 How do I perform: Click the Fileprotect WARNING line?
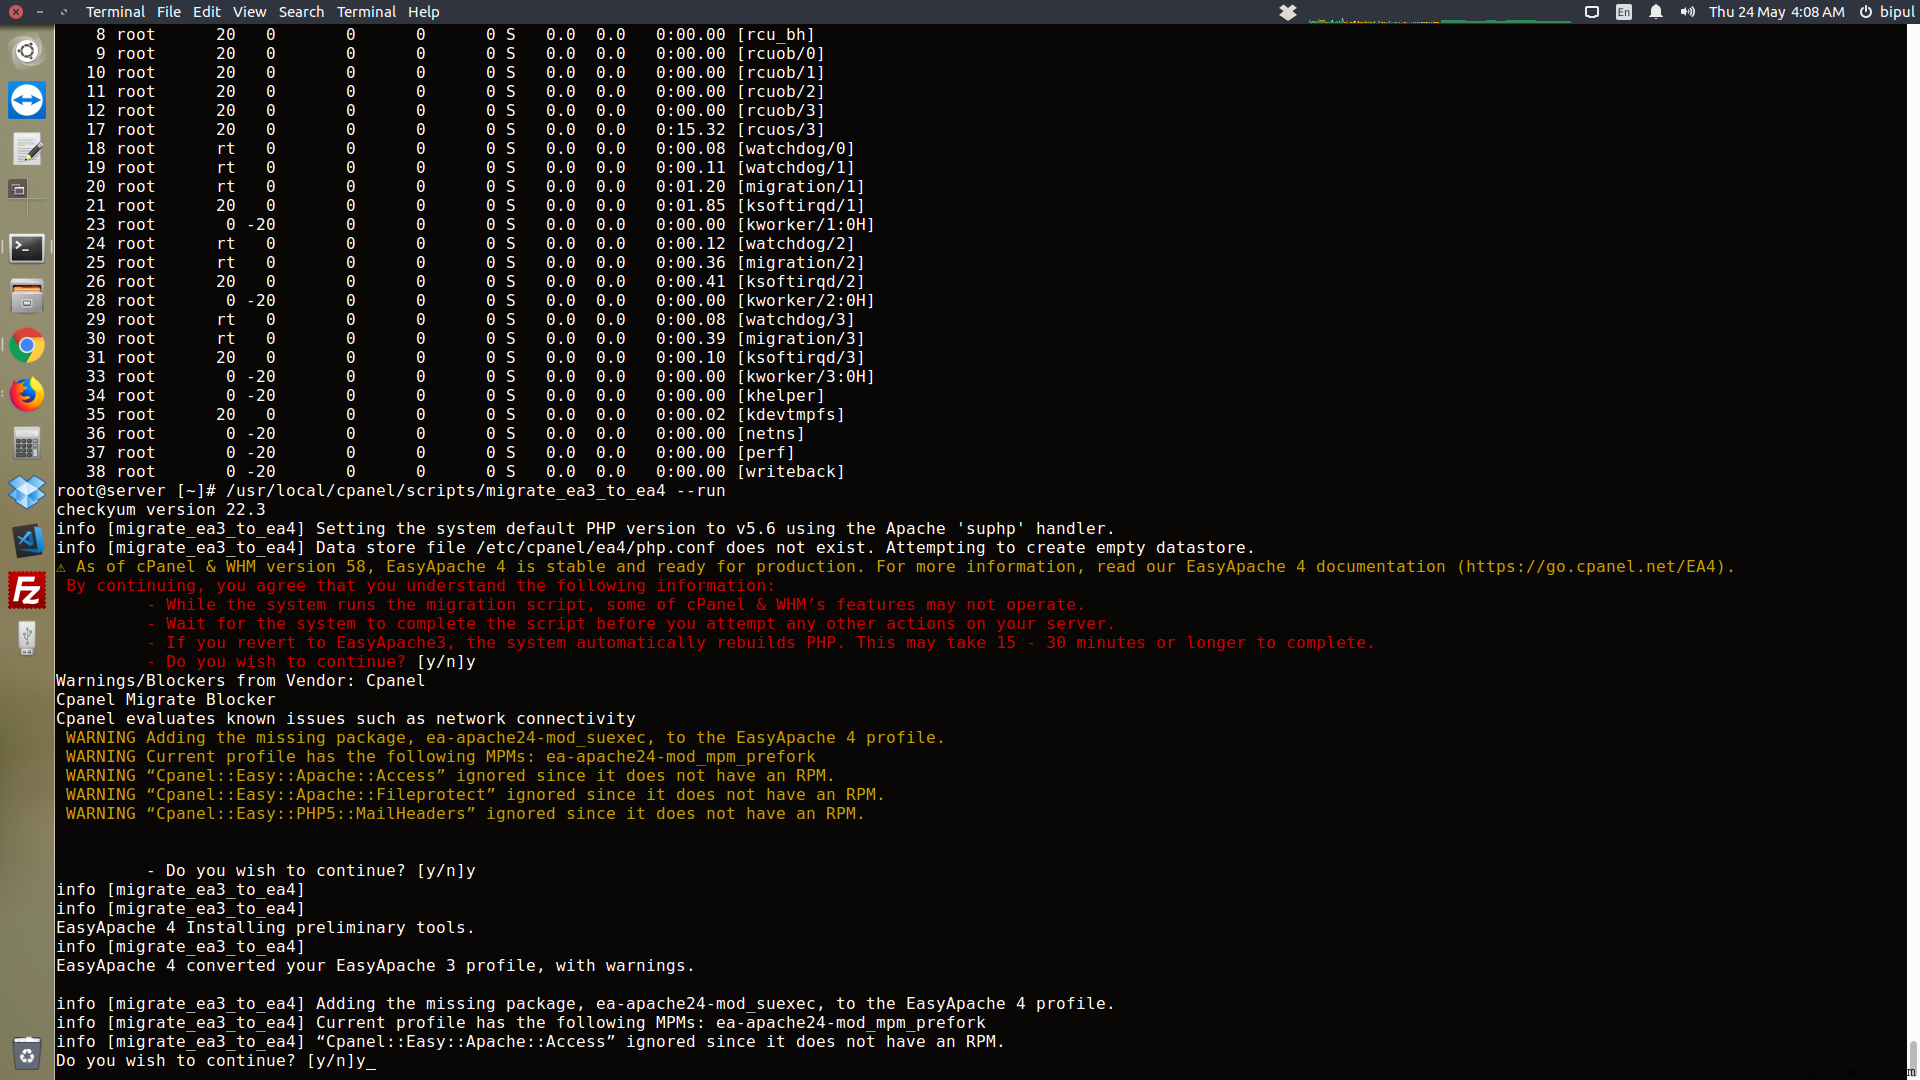[x=475, y=795]
